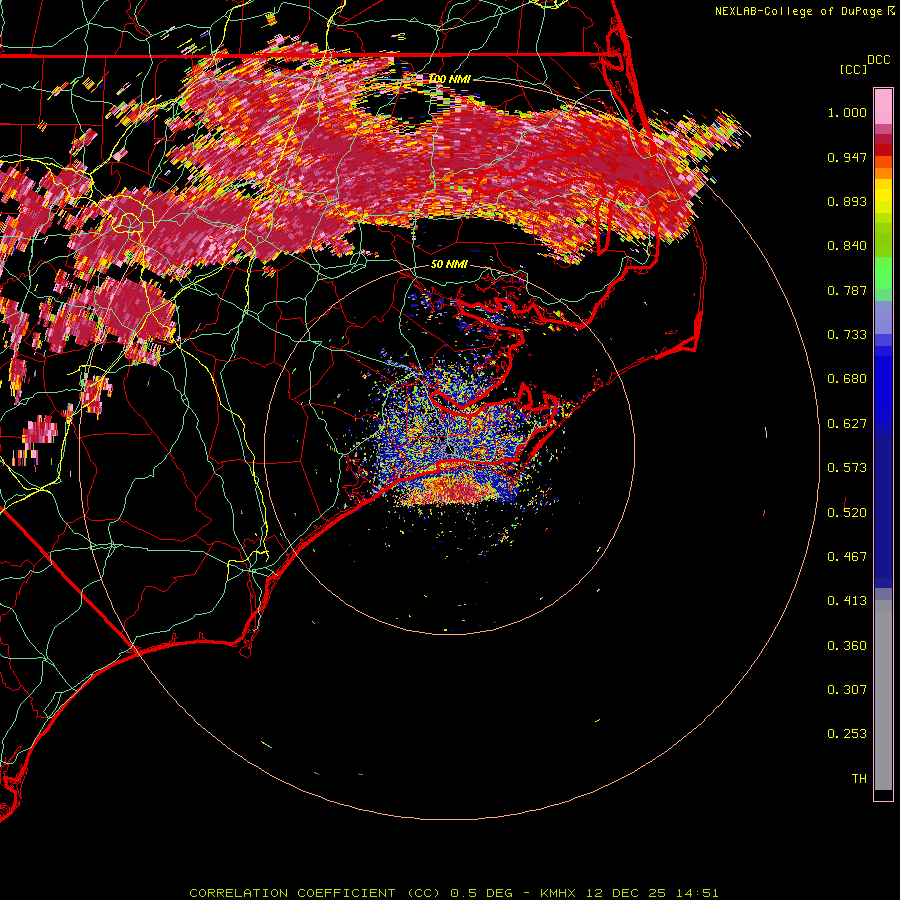The image size is (900, 900).
Task: Click the 0.947 scale value
Action: pyautogui.click(x=847, y=157)
